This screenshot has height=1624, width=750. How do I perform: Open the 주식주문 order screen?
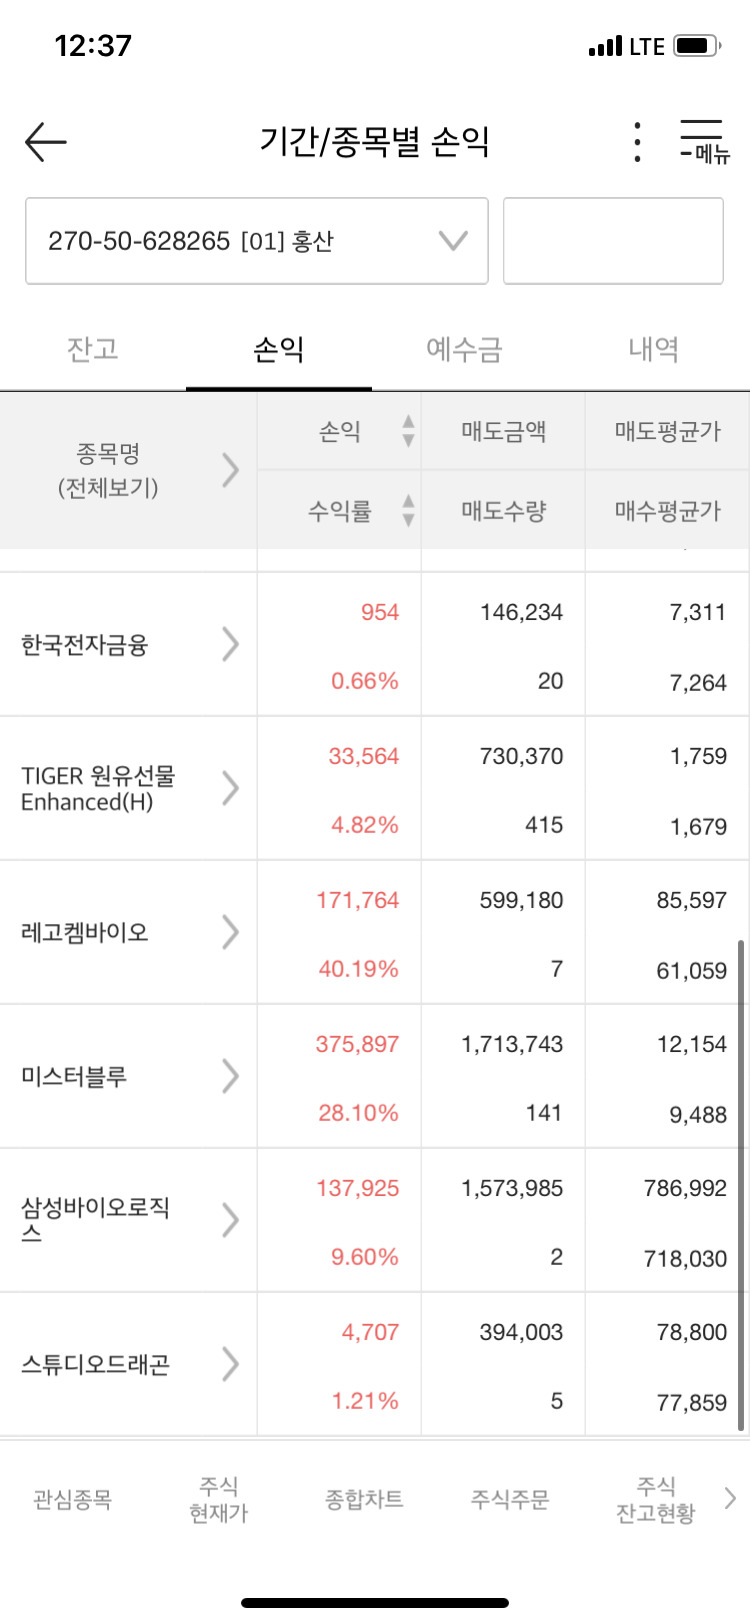[x=510, y=1497]
